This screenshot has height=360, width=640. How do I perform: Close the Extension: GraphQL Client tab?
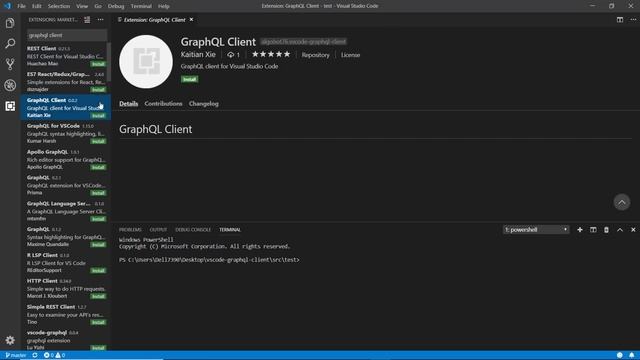tap(191, 20)
